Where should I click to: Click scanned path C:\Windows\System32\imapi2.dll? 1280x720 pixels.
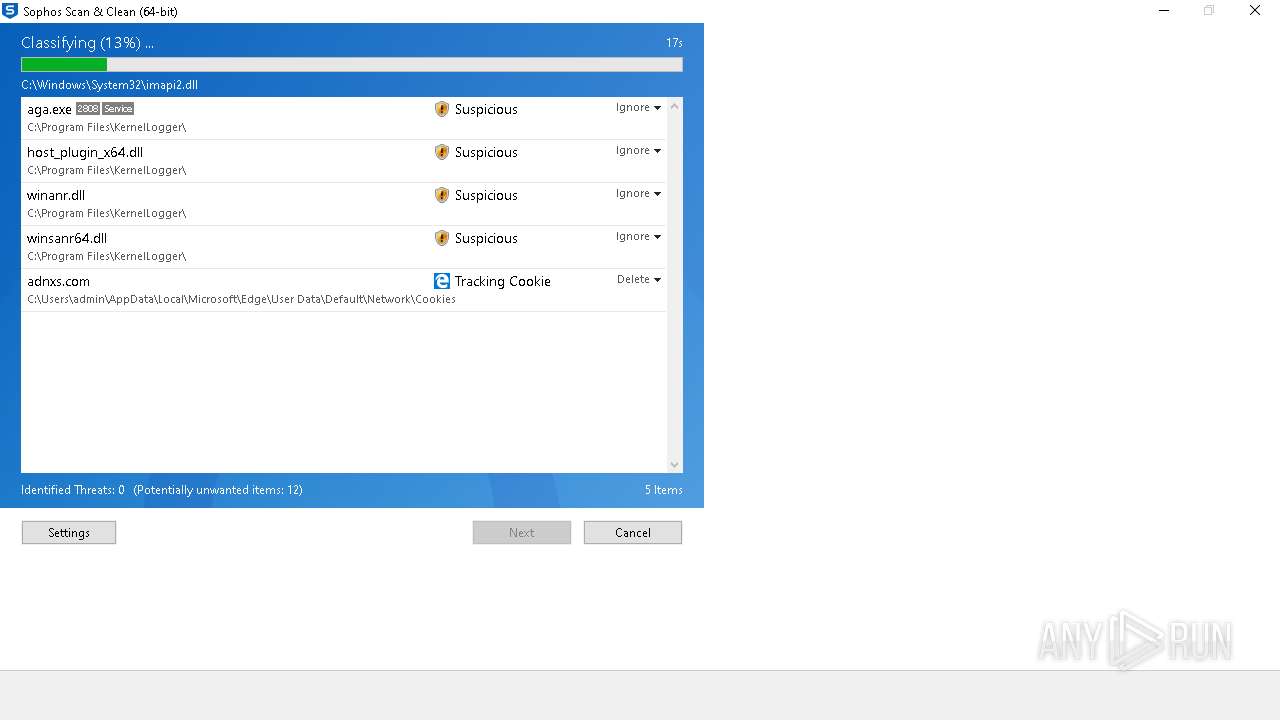[109, 85]
